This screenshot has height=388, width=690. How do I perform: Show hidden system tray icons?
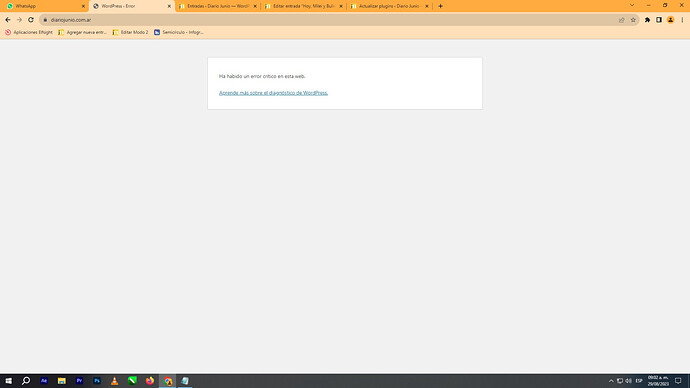pyautogui.click(x=611, y=381)
